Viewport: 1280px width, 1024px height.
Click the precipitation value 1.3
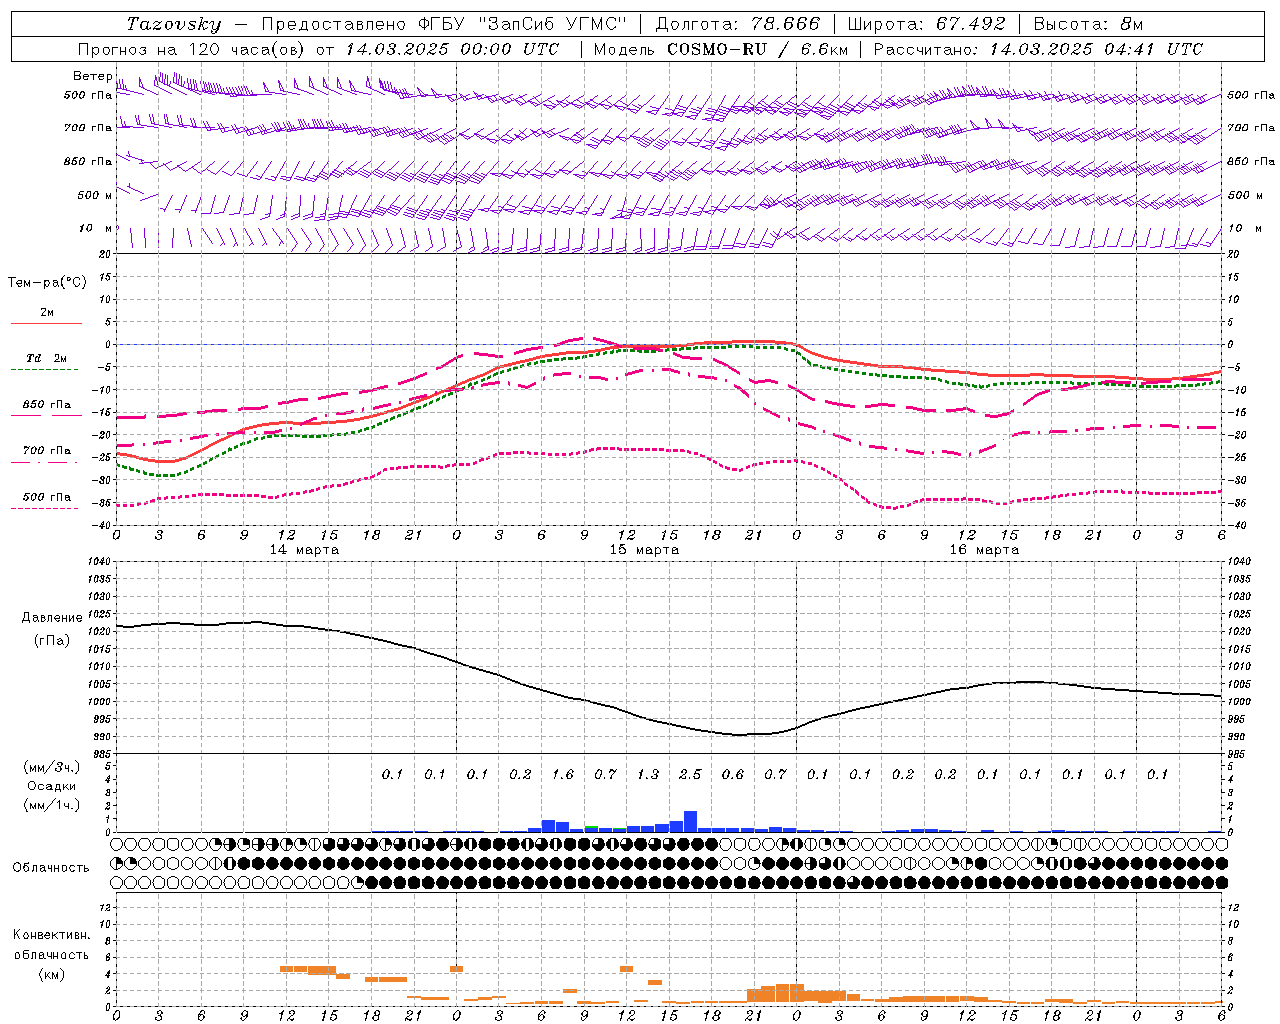(x=648, y=775)
